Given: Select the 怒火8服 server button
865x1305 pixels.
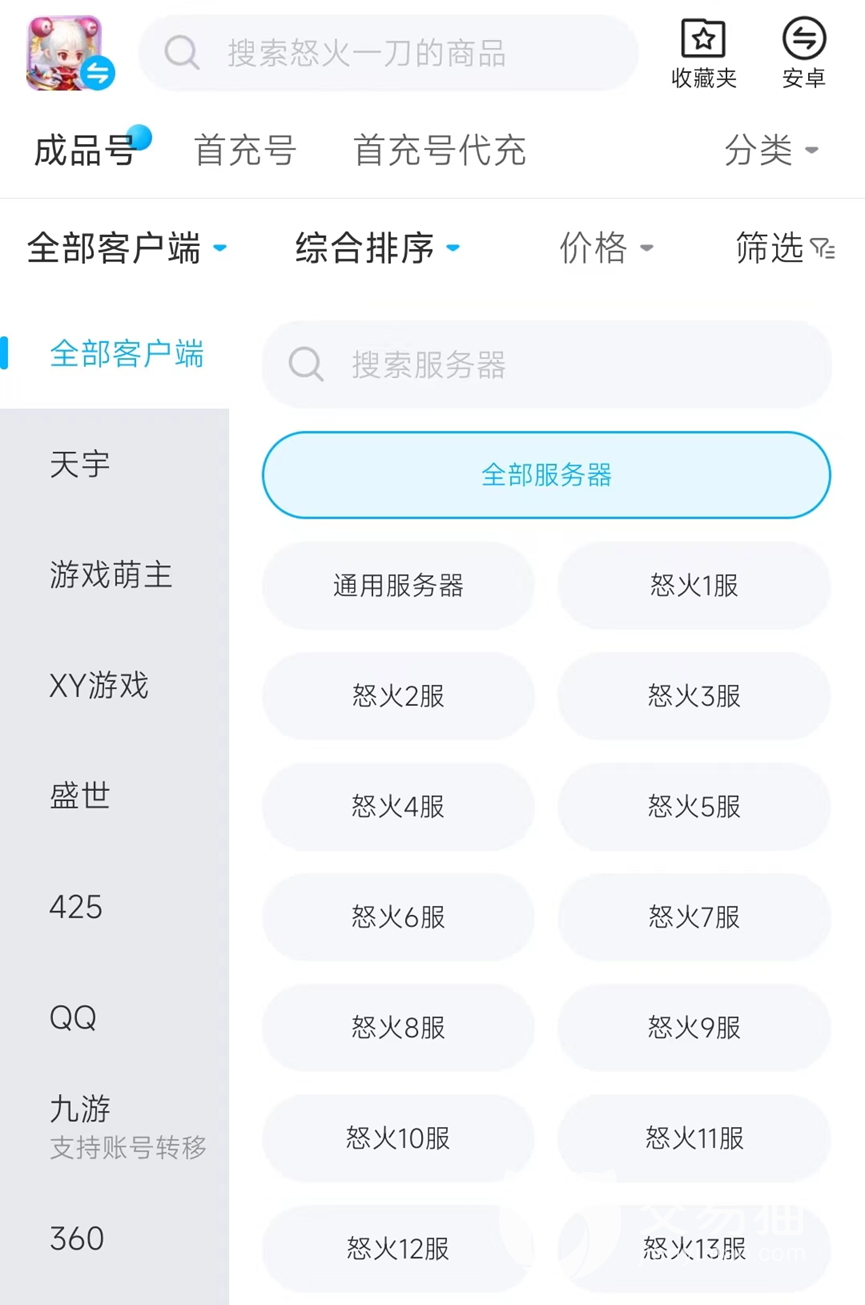Looking at the screenshot, I should (x=398, y=1028).
